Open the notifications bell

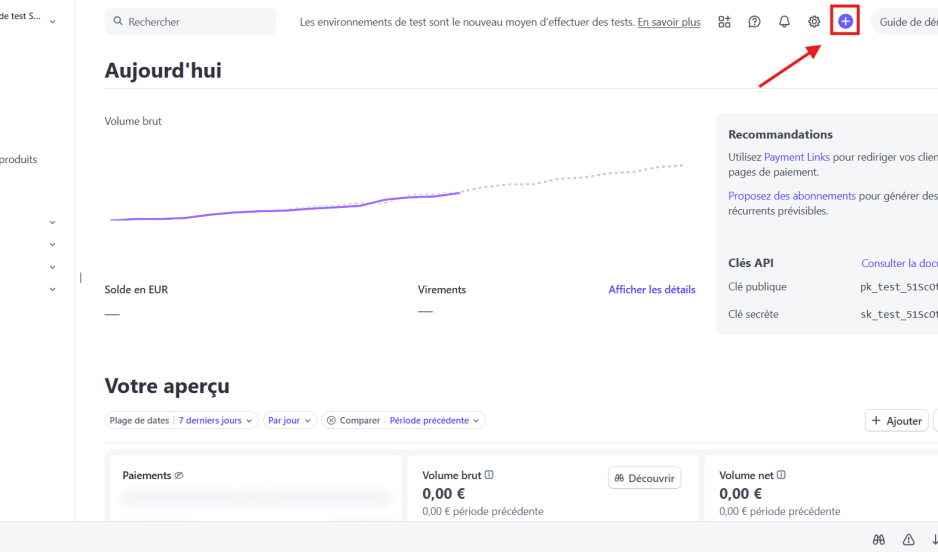784,21
